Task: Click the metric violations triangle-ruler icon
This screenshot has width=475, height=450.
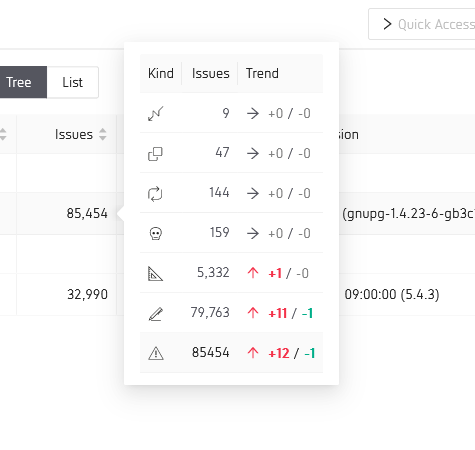Action: (155, 274)
